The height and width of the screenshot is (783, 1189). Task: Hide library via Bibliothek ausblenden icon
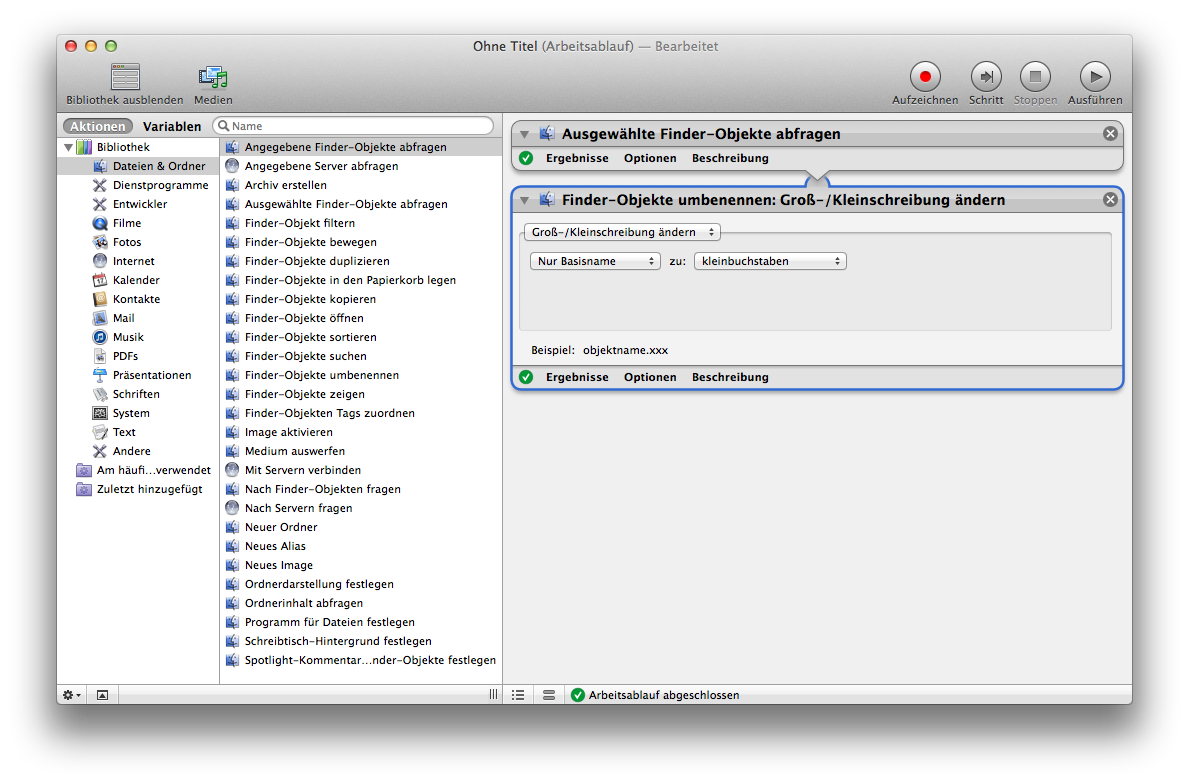coord(125,77)
